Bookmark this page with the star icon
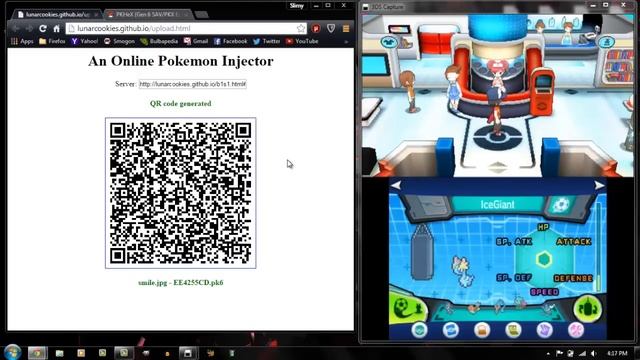 pyautogui.click(x=301, y=28)
